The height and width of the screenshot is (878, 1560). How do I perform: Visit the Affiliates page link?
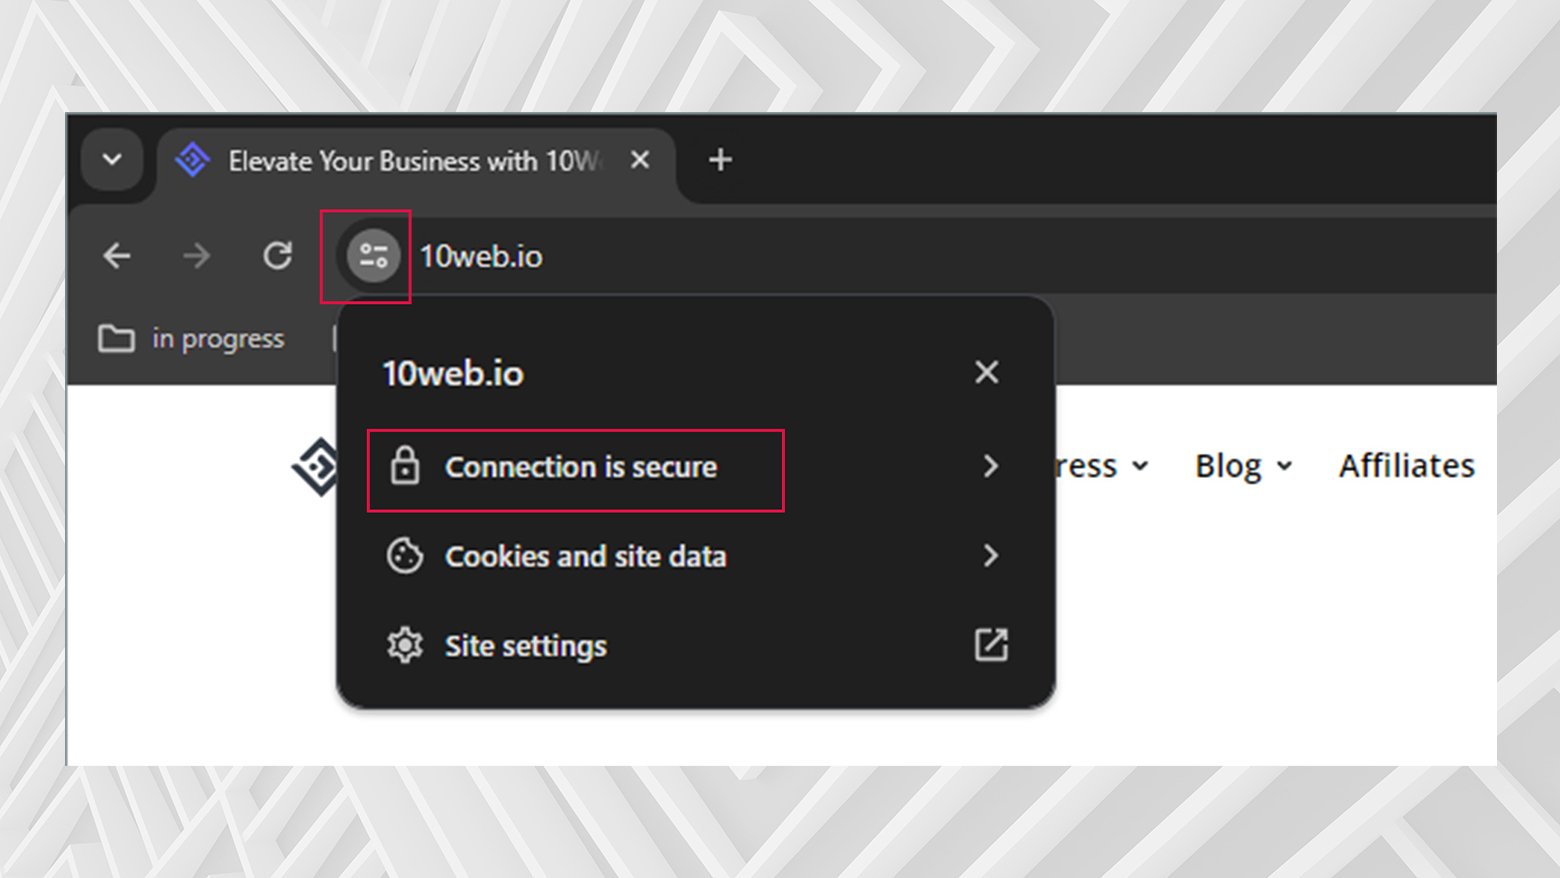[x=1405, y=465]
